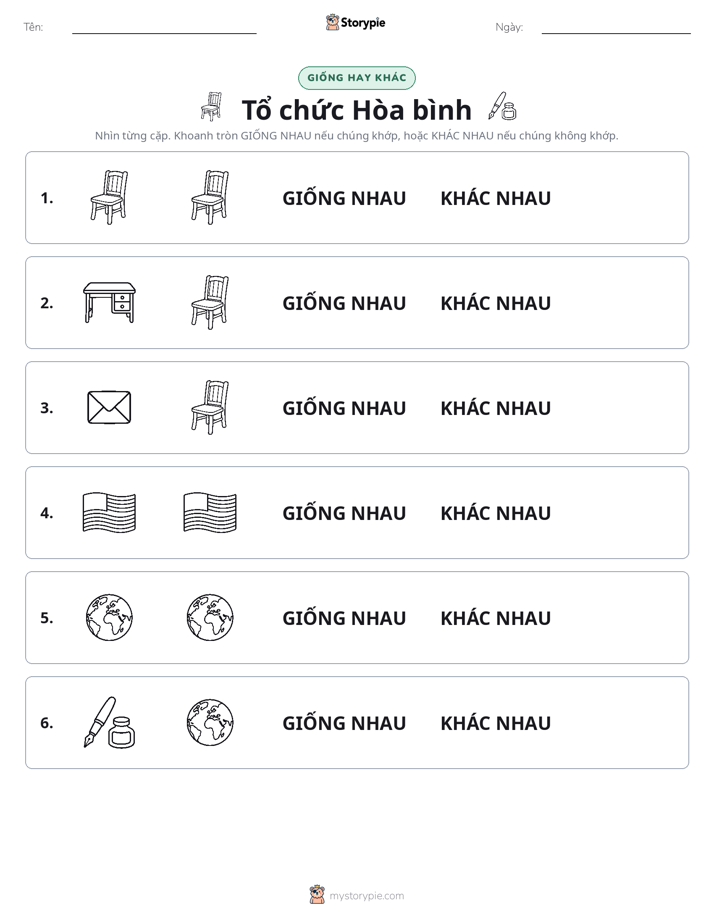This screenshot has height=924, width=714.
Task: Choose GIỐNG NHAU for row 1
Action: click(344, 199)
